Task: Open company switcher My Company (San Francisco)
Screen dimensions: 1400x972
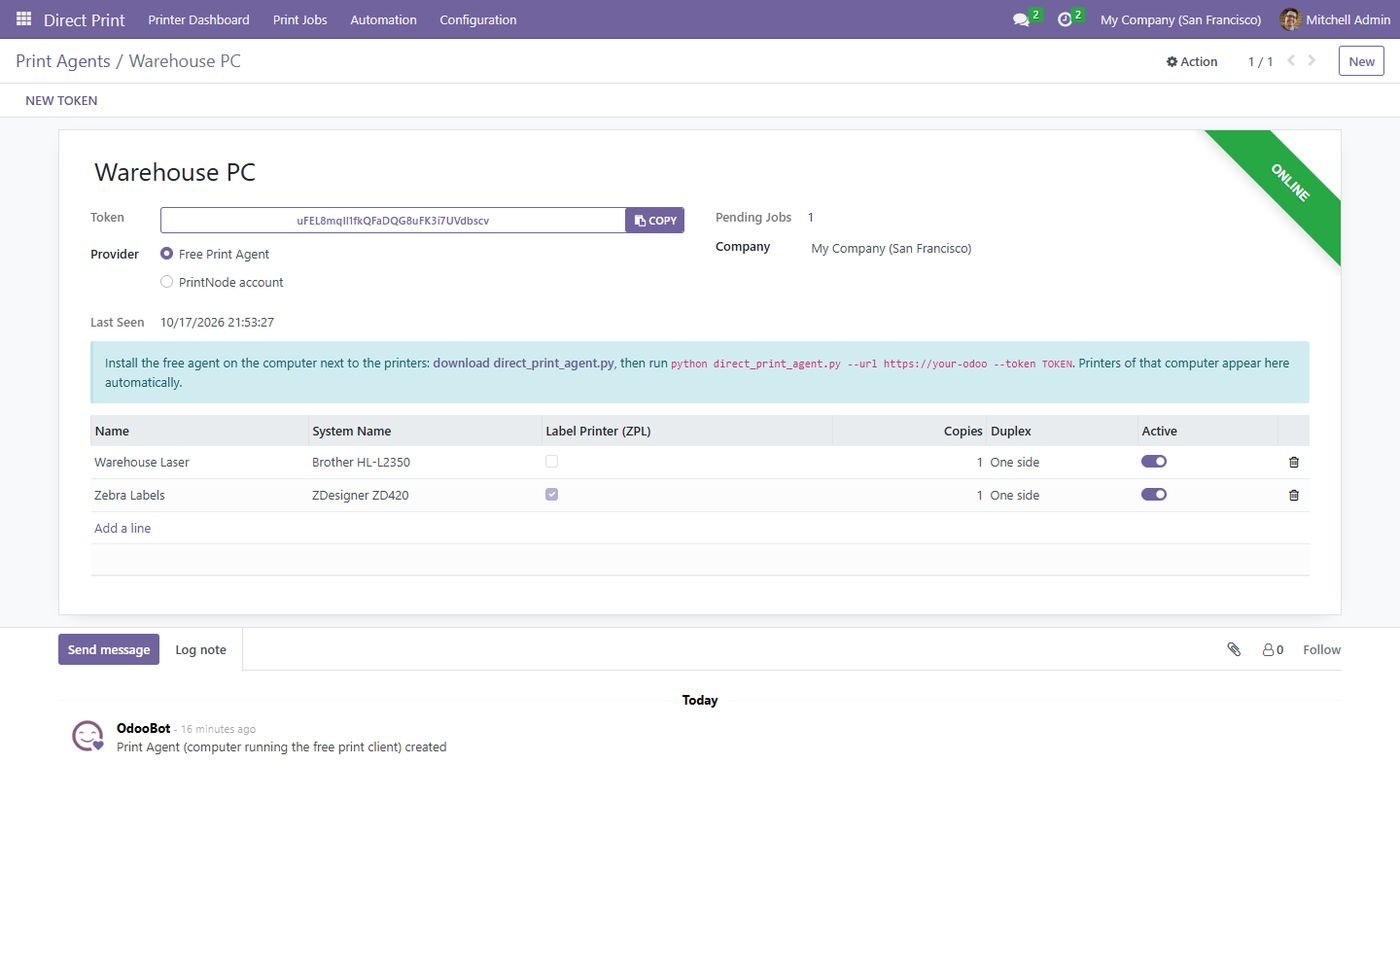Action: click(x=1180, y=19)
